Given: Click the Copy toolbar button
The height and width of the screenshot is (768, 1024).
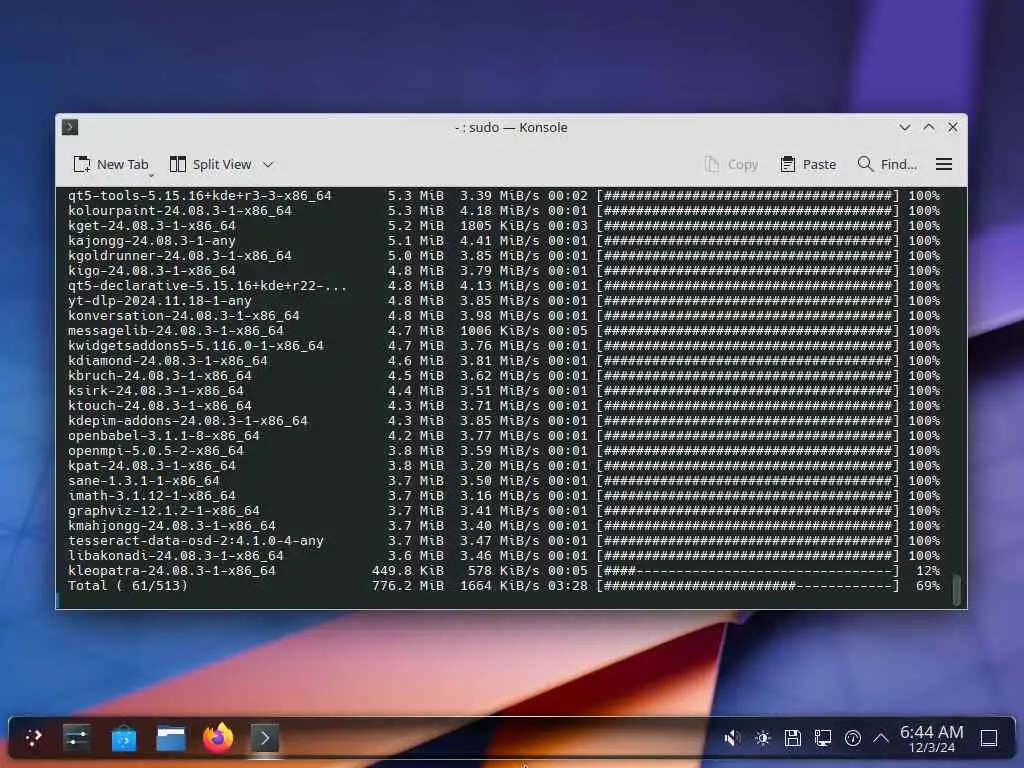Looking at the screenshot, I should (731, 165).
